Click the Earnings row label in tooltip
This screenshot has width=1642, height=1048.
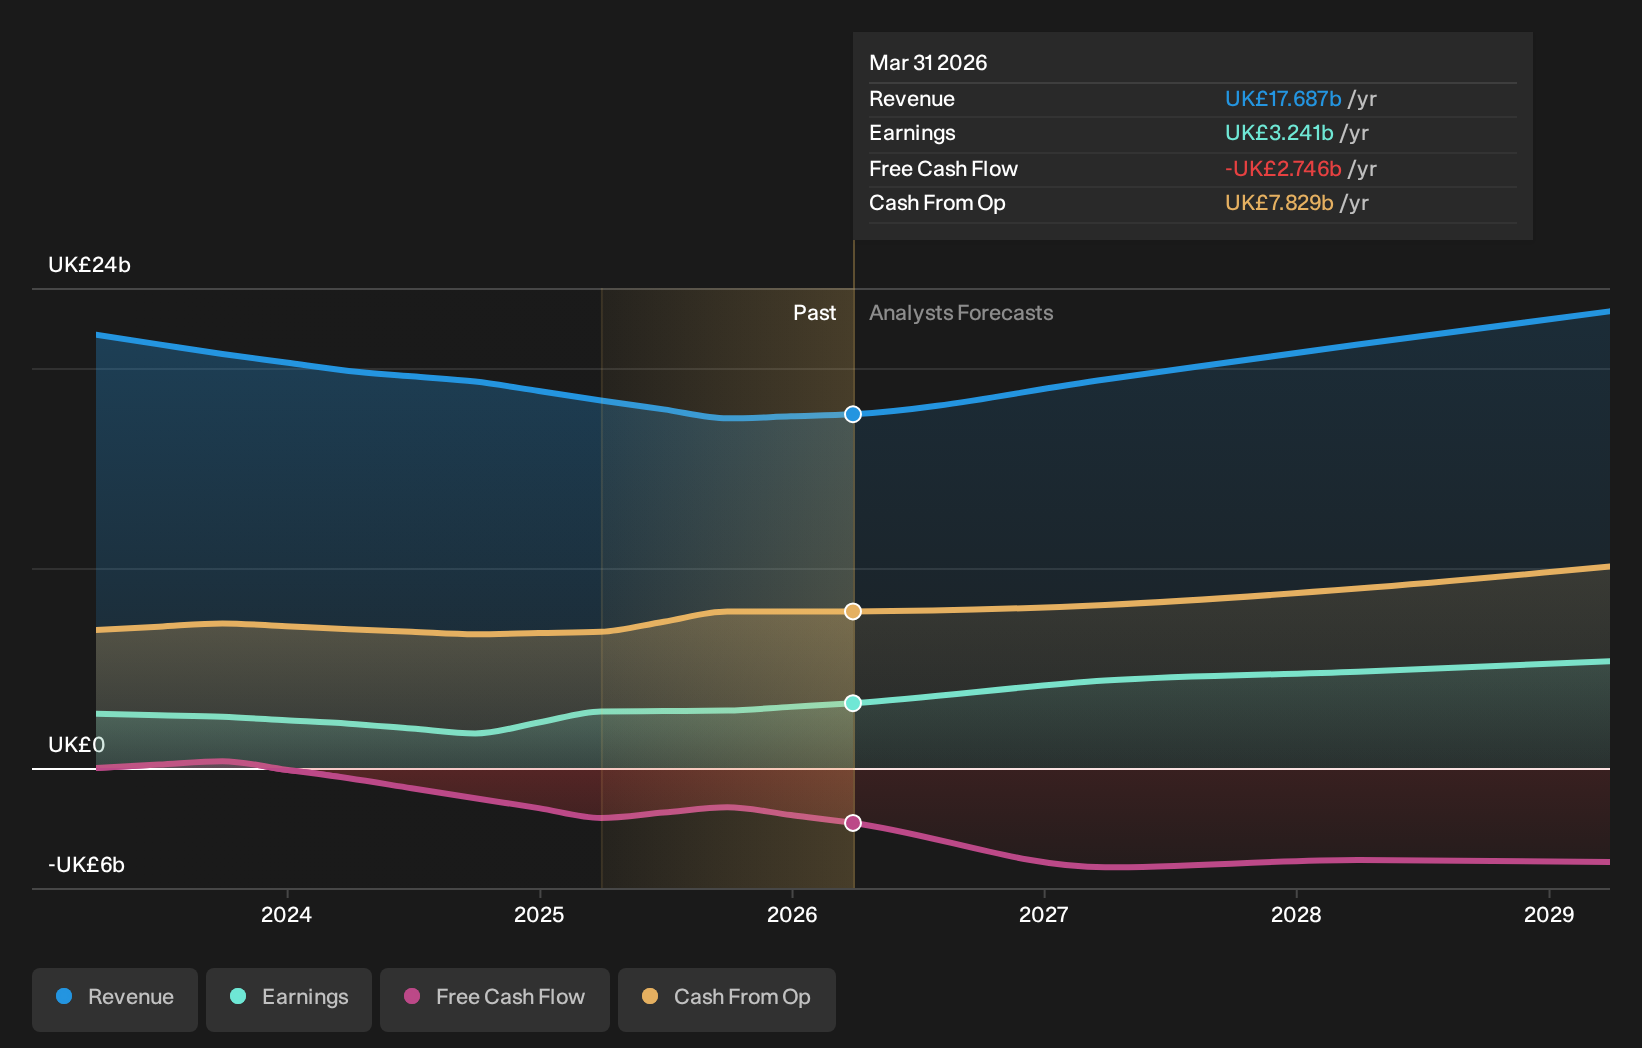(x=912, y=133)
